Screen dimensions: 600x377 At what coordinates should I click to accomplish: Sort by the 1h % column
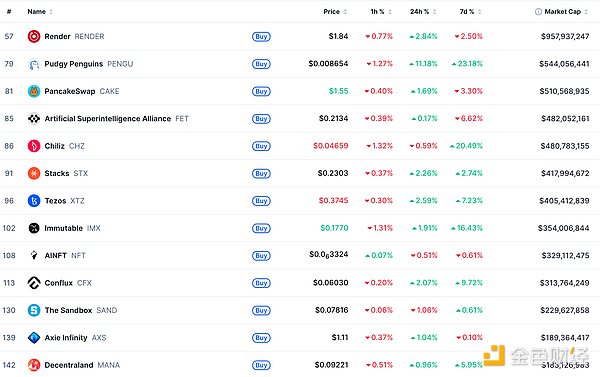(x=381, y=11)
